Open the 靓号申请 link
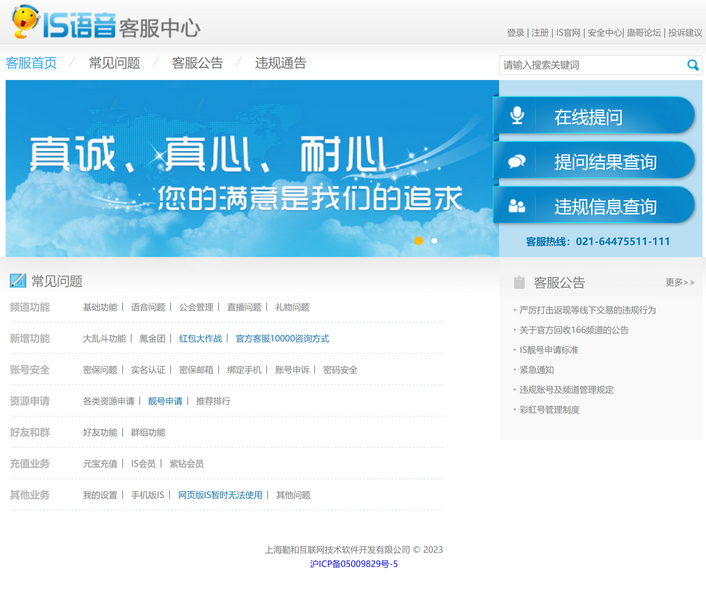 point(165,401)
